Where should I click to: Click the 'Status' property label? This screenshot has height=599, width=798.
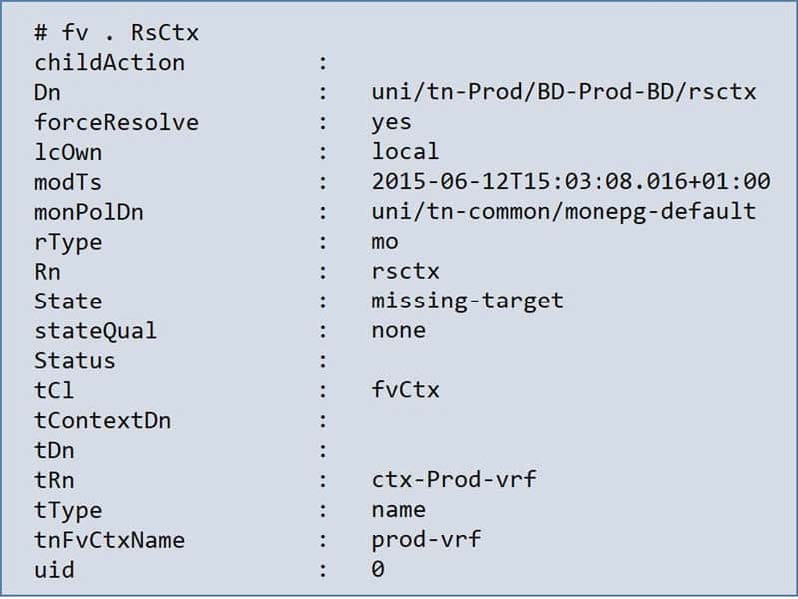point(75,360)
